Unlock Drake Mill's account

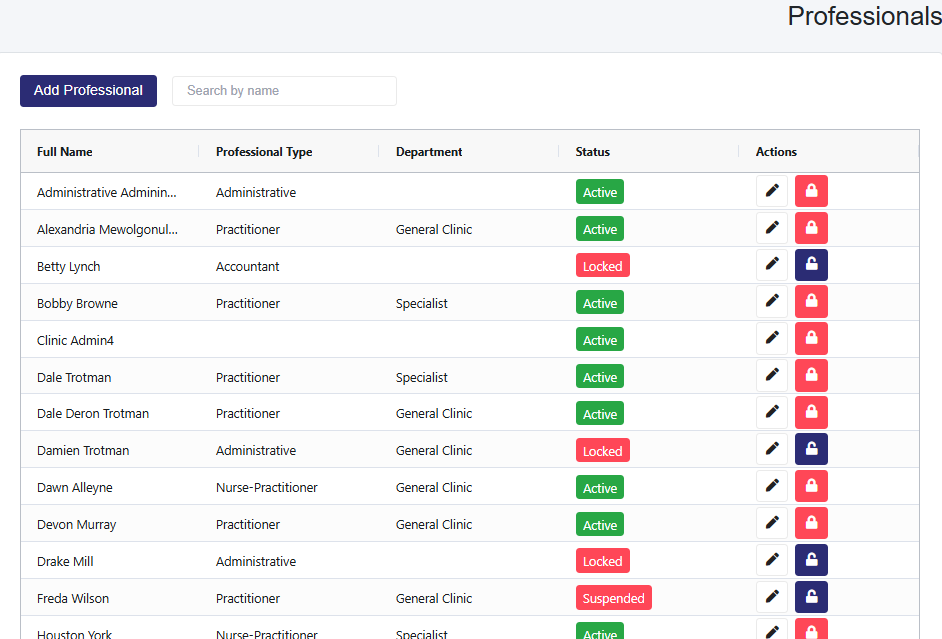coord(811,561)
